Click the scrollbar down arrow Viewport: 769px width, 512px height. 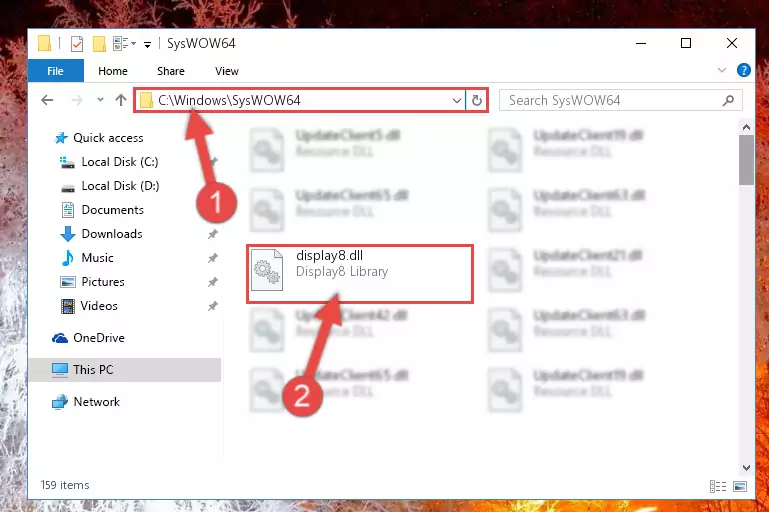click(x=746, y=468)
